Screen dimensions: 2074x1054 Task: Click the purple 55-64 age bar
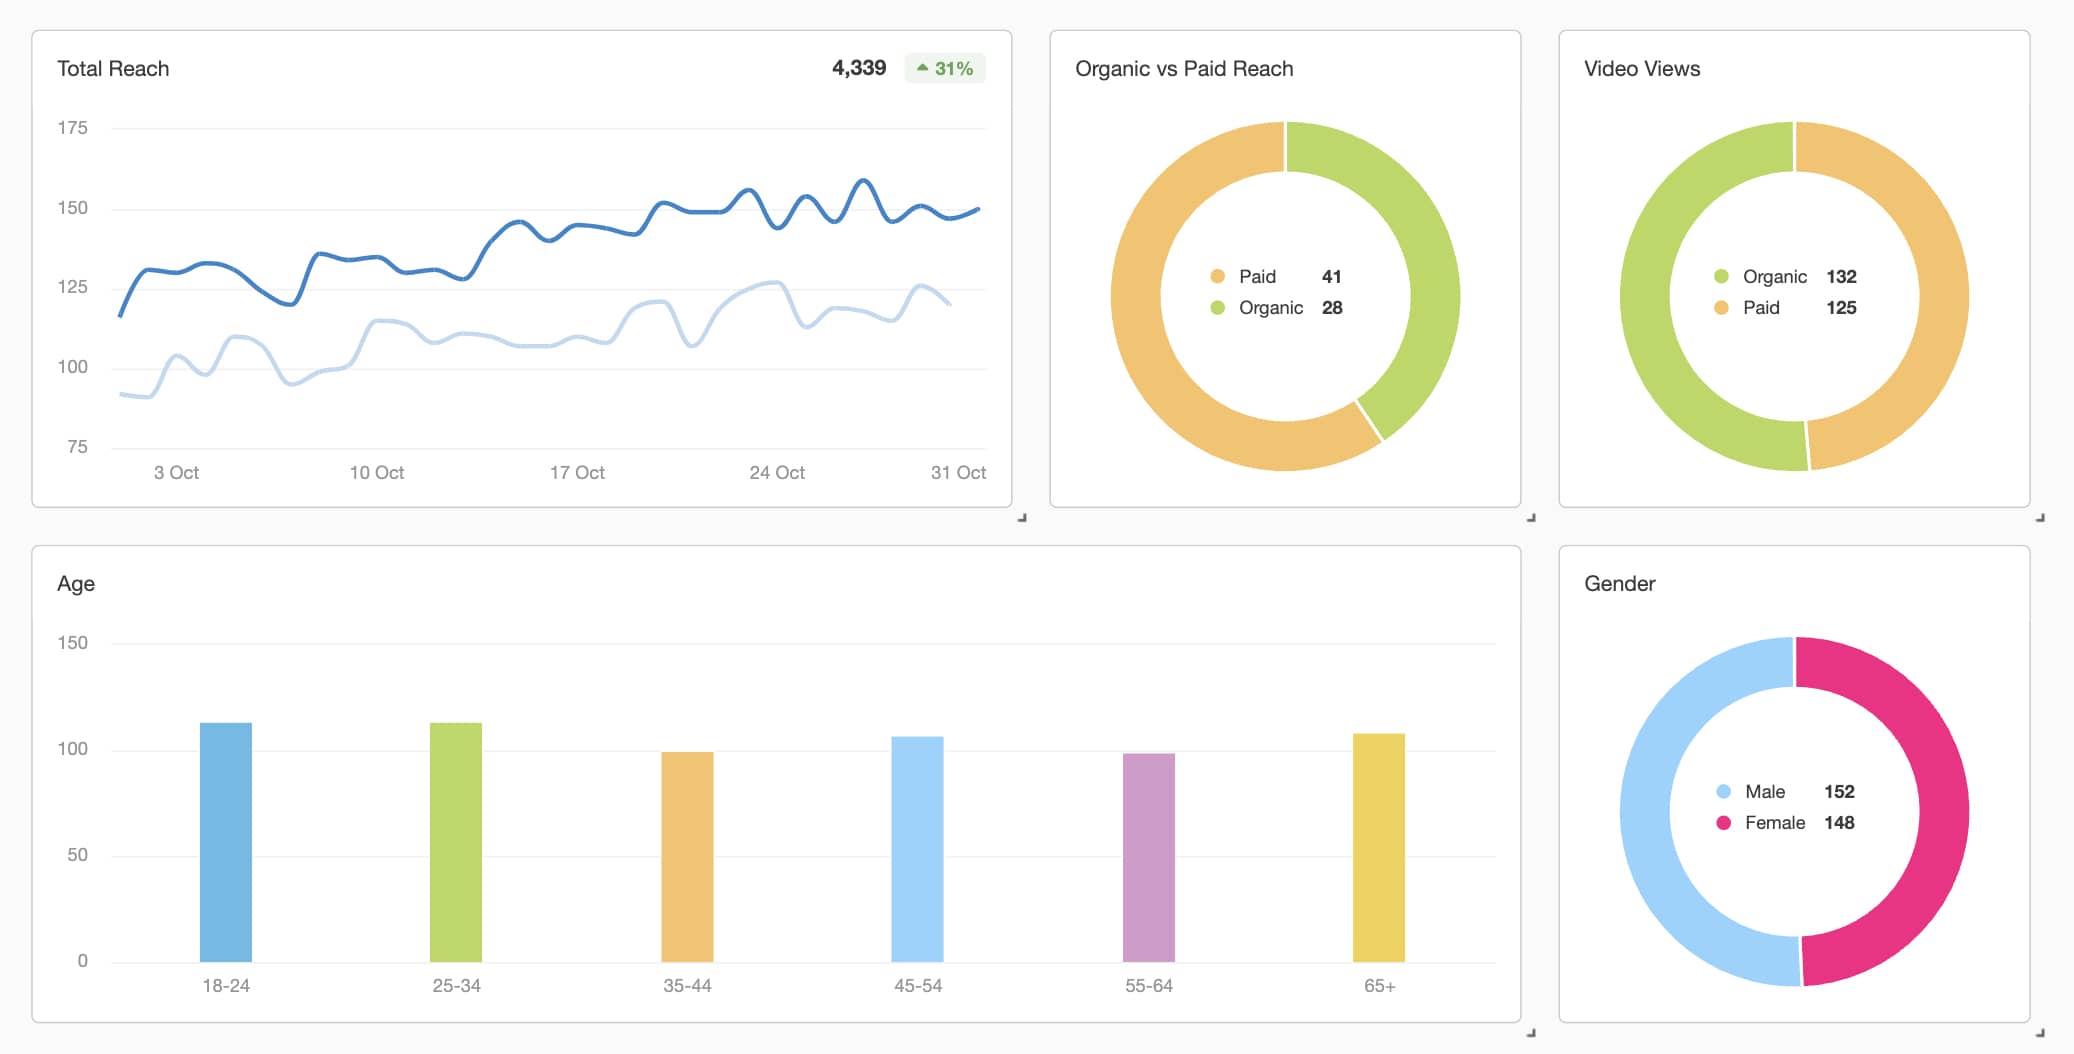click(x=1148, y=858)
